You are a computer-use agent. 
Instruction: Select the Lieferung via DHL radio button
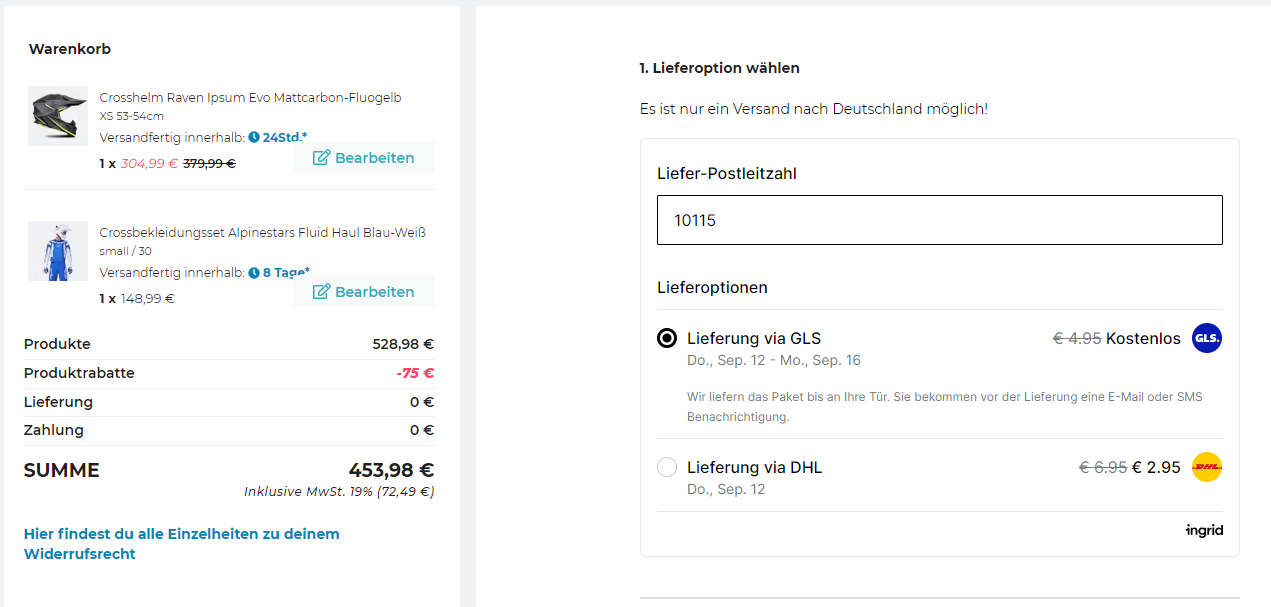[x=667, y=467]
